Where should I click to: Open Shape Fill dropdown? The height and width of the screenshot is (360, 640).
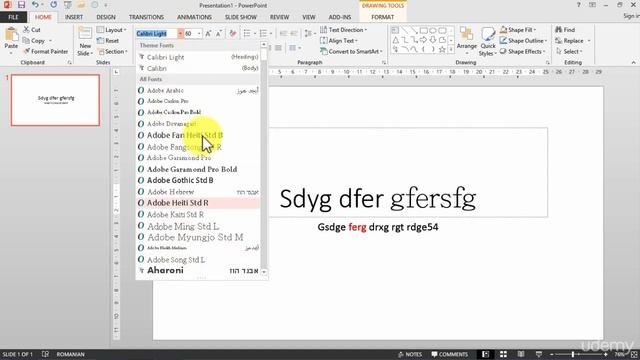tap(518, 30)
